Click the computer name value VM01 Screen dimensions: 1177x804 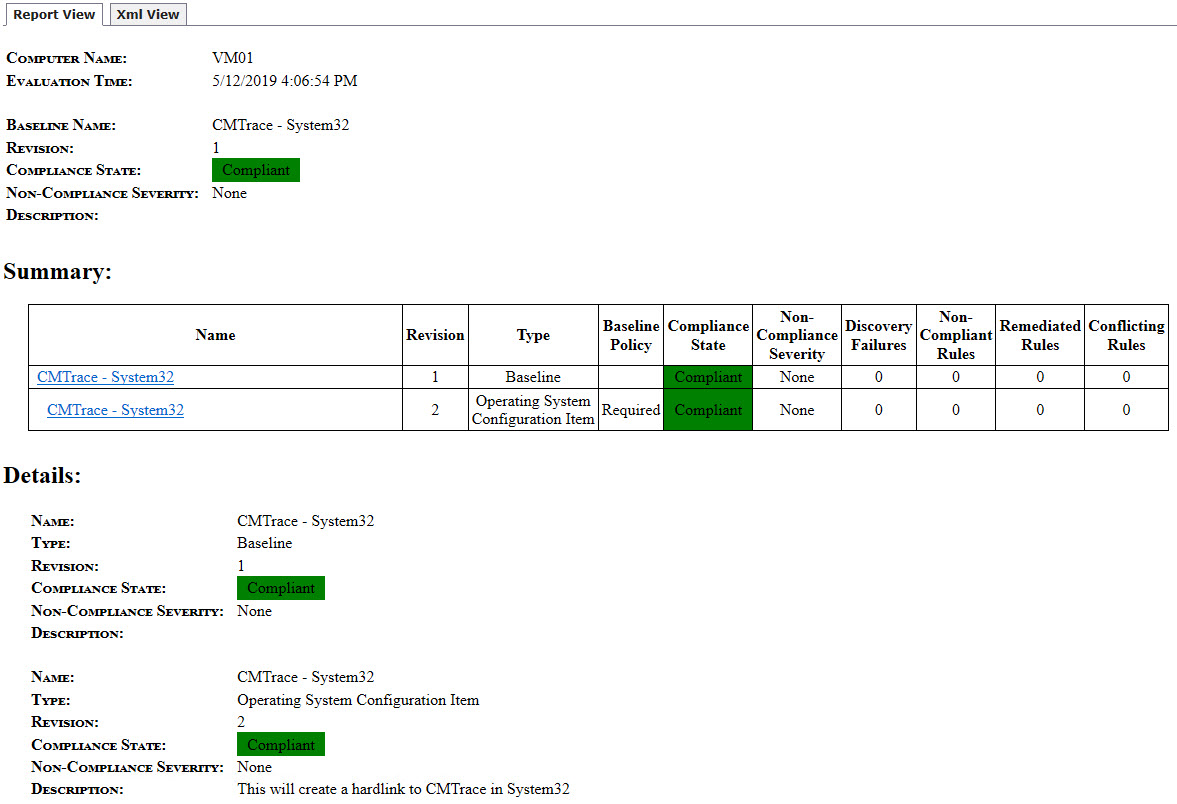233,58
